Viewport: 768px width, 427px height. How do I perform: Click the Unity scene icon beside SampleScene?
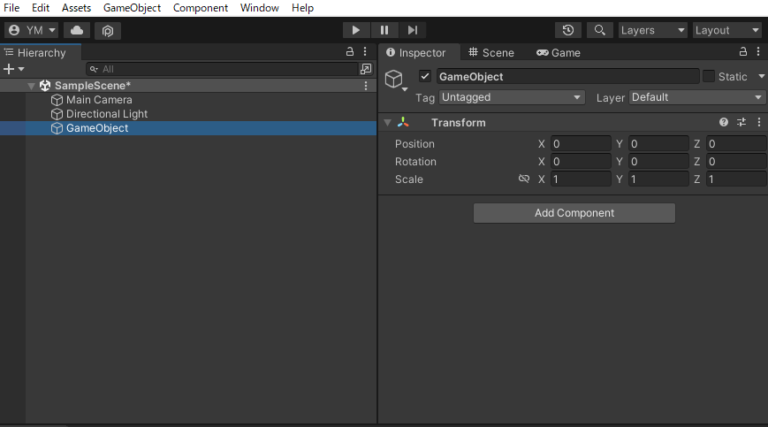[x=45, y=86]
